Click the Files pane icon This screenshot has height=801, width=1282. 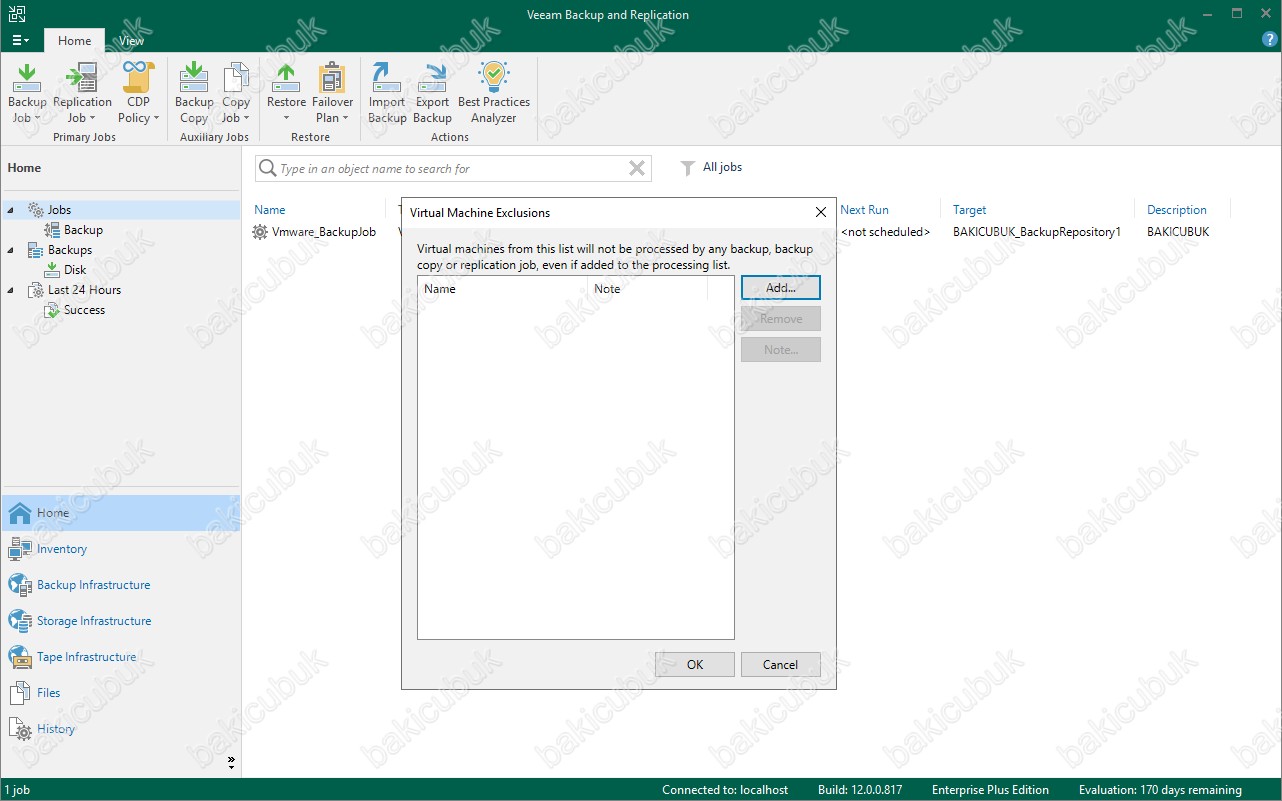20,693
